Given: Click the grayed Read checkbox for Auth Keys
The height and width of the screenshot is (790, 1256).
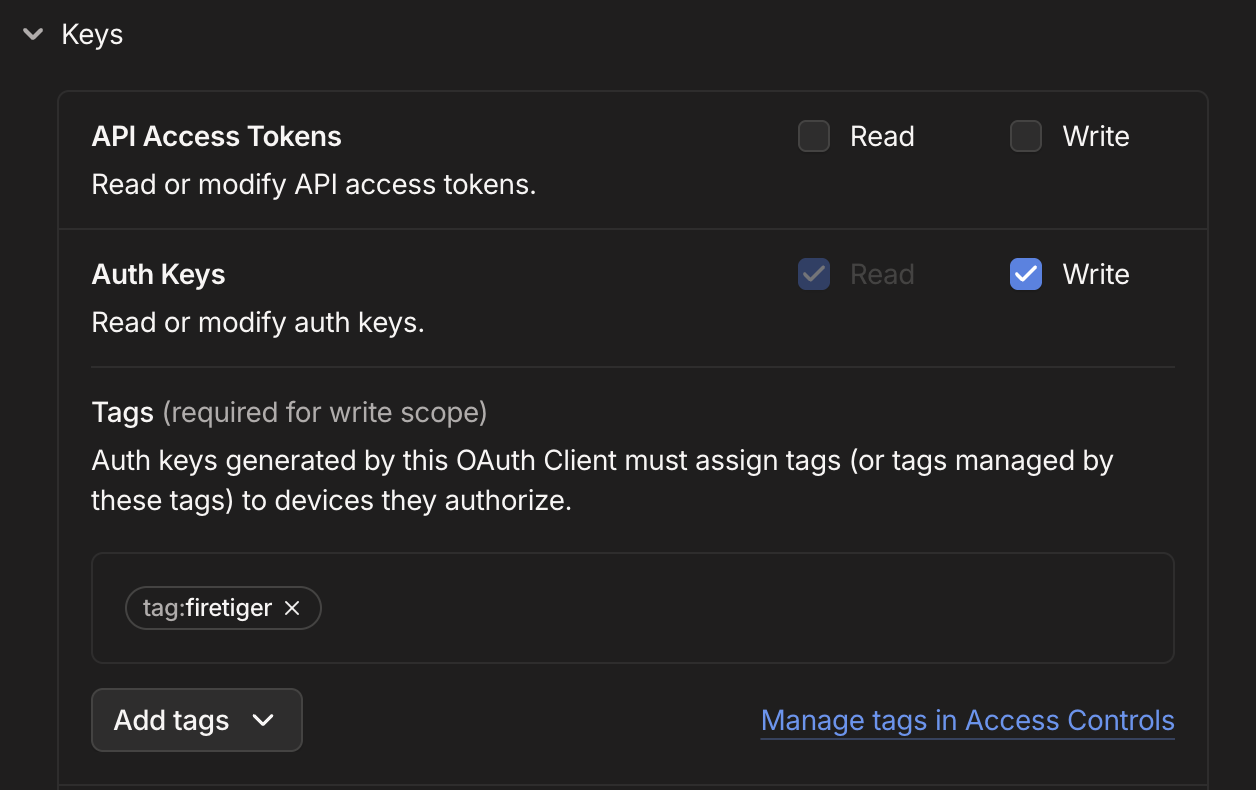Looking at the screenshot, I should tap(813, 274).
